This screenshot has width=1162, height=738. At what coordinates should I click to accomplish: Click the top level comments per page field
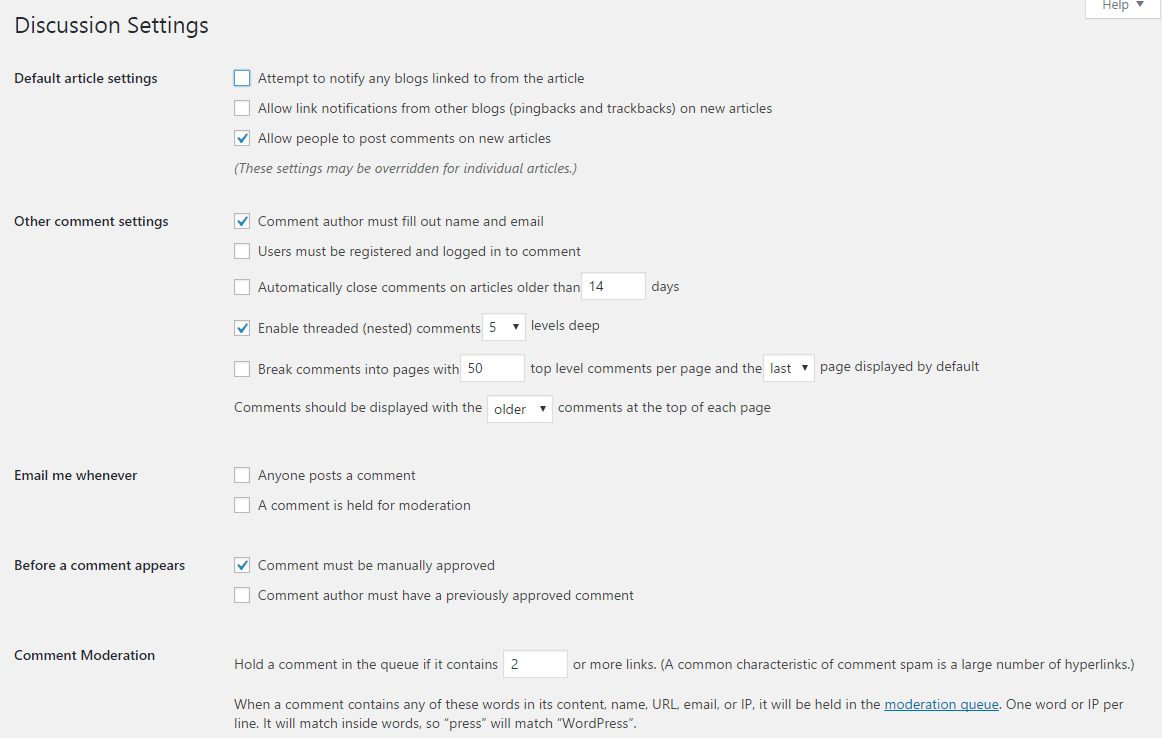pyautogui.click(x=492, y=368)
